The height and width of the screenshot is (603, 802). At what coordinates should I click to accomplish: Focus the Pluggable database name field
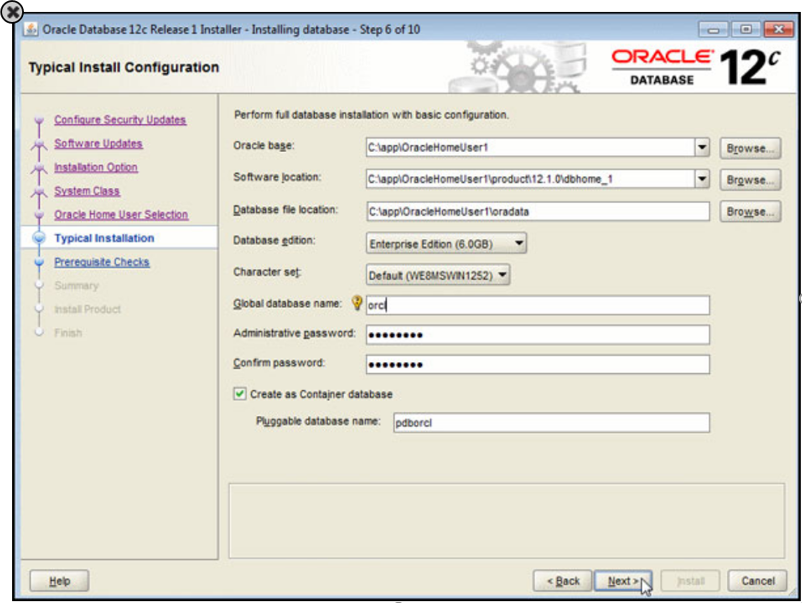click(x=551, y=423)
